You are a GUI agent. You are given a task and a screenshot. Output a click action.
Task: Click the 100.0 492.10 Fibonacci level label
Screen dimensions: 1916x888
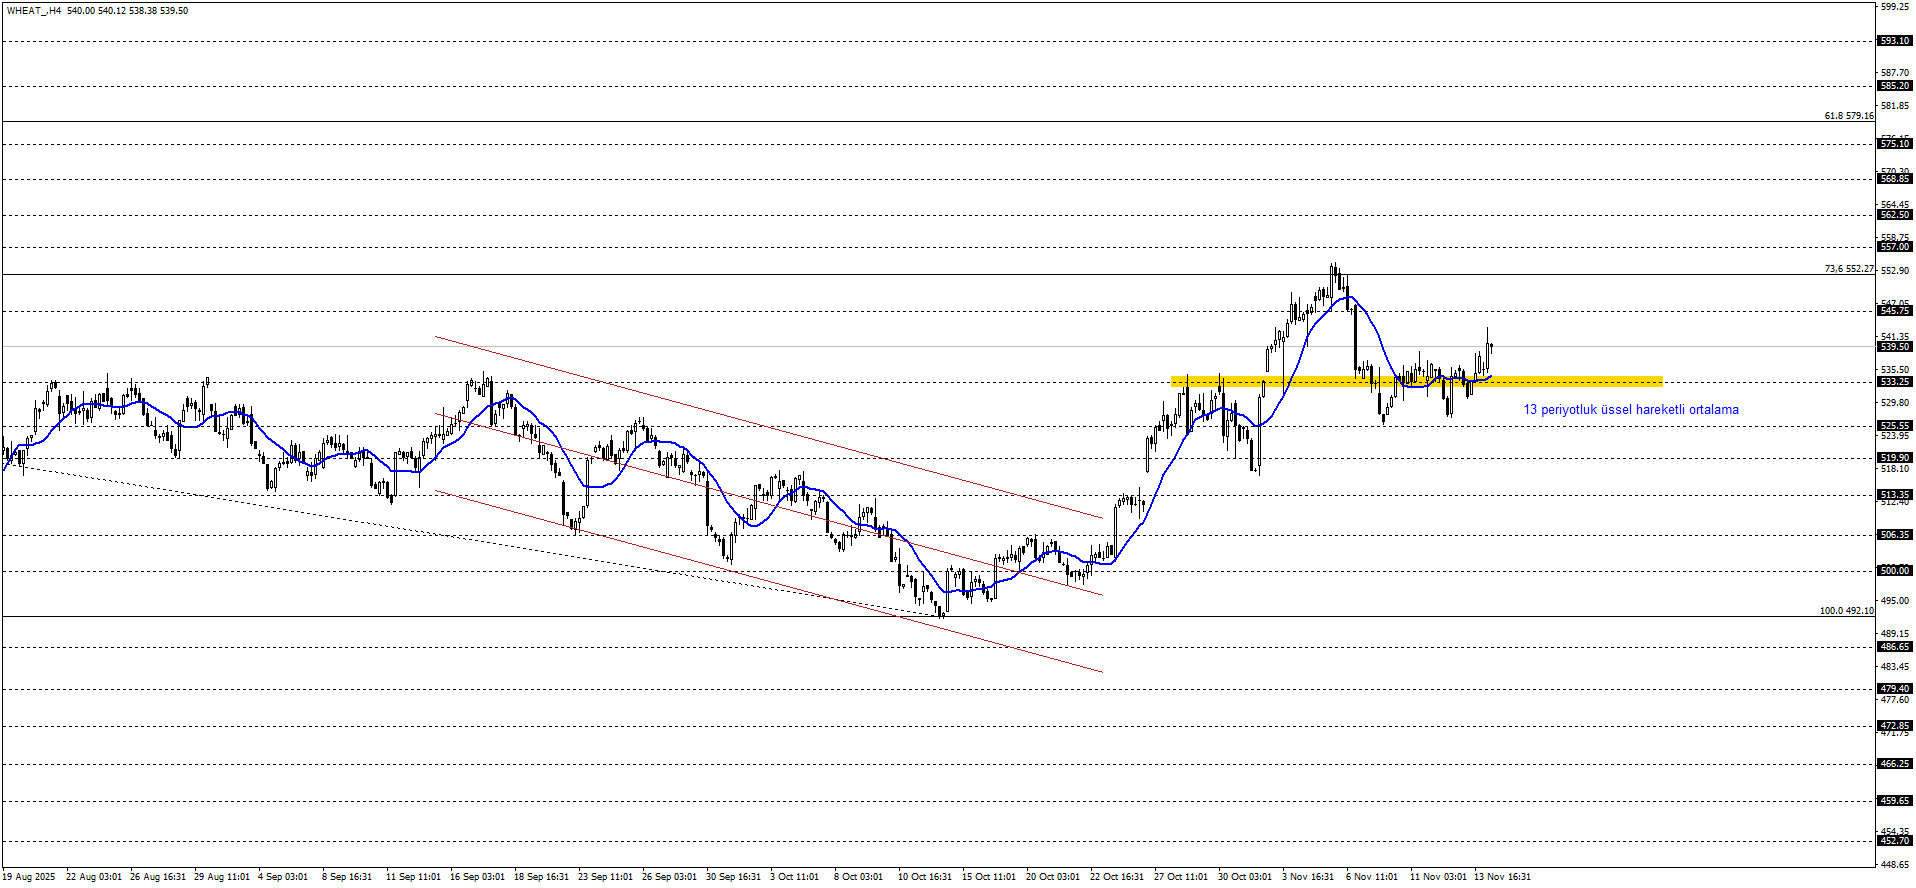click(1846, 611)
